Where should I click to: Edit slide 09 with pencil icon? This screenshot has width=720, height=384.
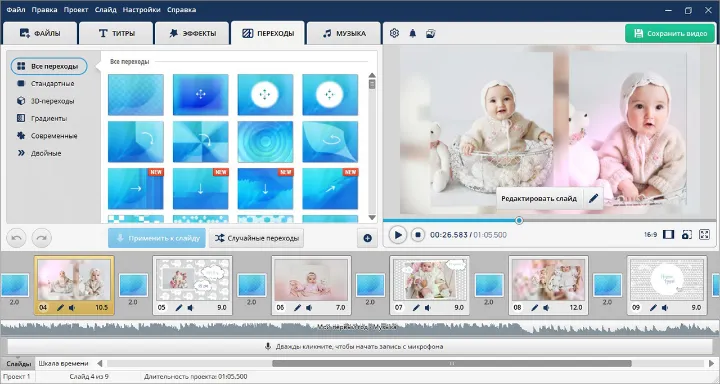(653, 307)
